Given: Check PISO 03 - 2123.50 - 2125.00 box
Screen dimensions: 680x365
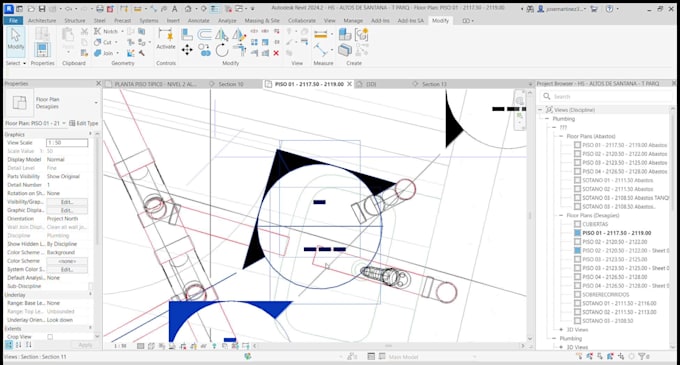Looking at the screenshot, I should point(577,259).
